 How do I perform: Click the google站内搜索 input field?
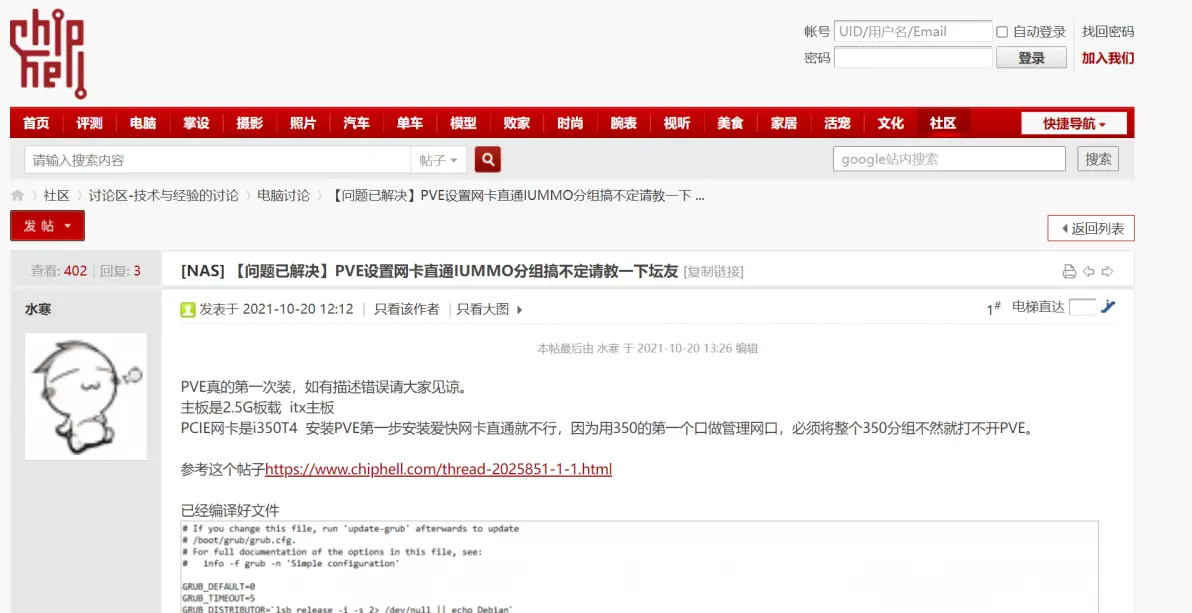point(948,158)
